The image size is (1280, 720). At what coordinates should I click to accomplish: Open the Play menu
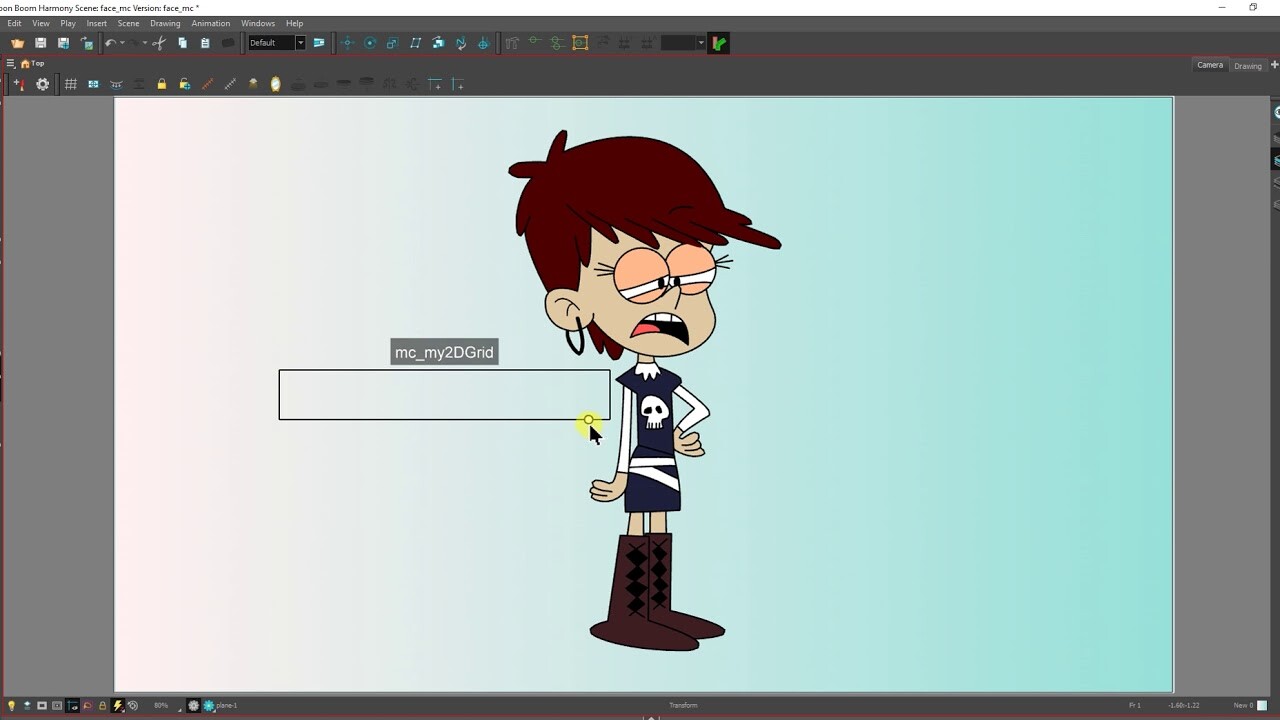click(x=68, y=23)
